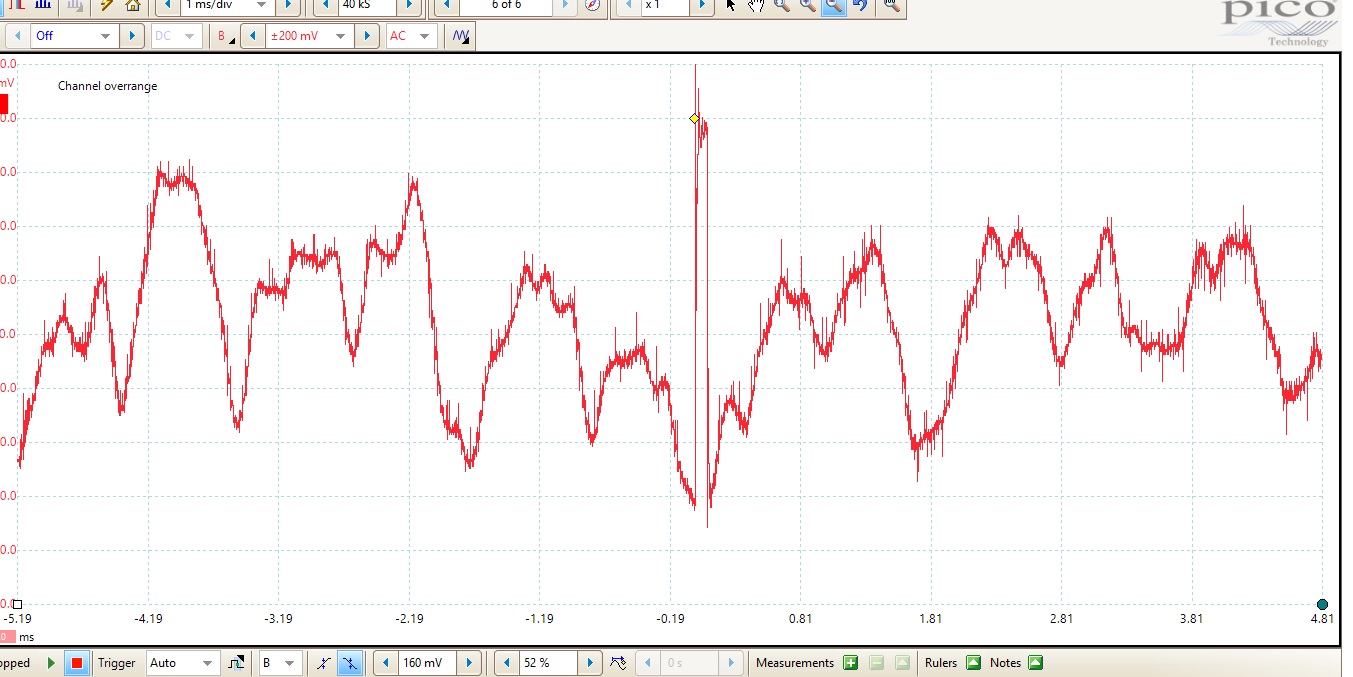Decrease 160 mV trigger threshold
This screenshot has width=1353, height=677.
pyautogui.click(x=385, y=663)
